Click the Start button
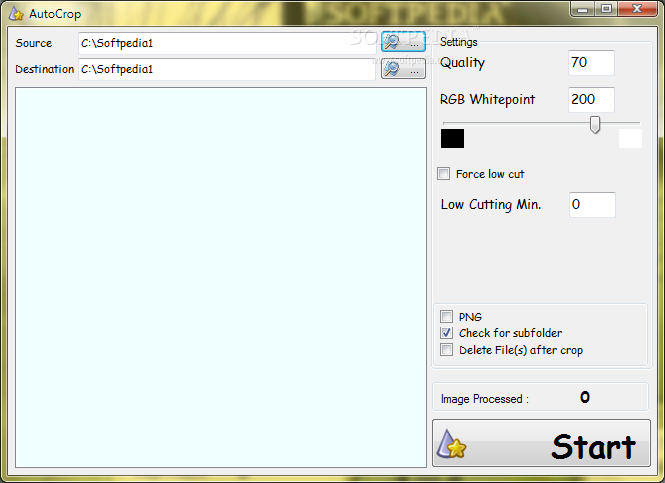This screenshot has width=665, height=483. 541,443
